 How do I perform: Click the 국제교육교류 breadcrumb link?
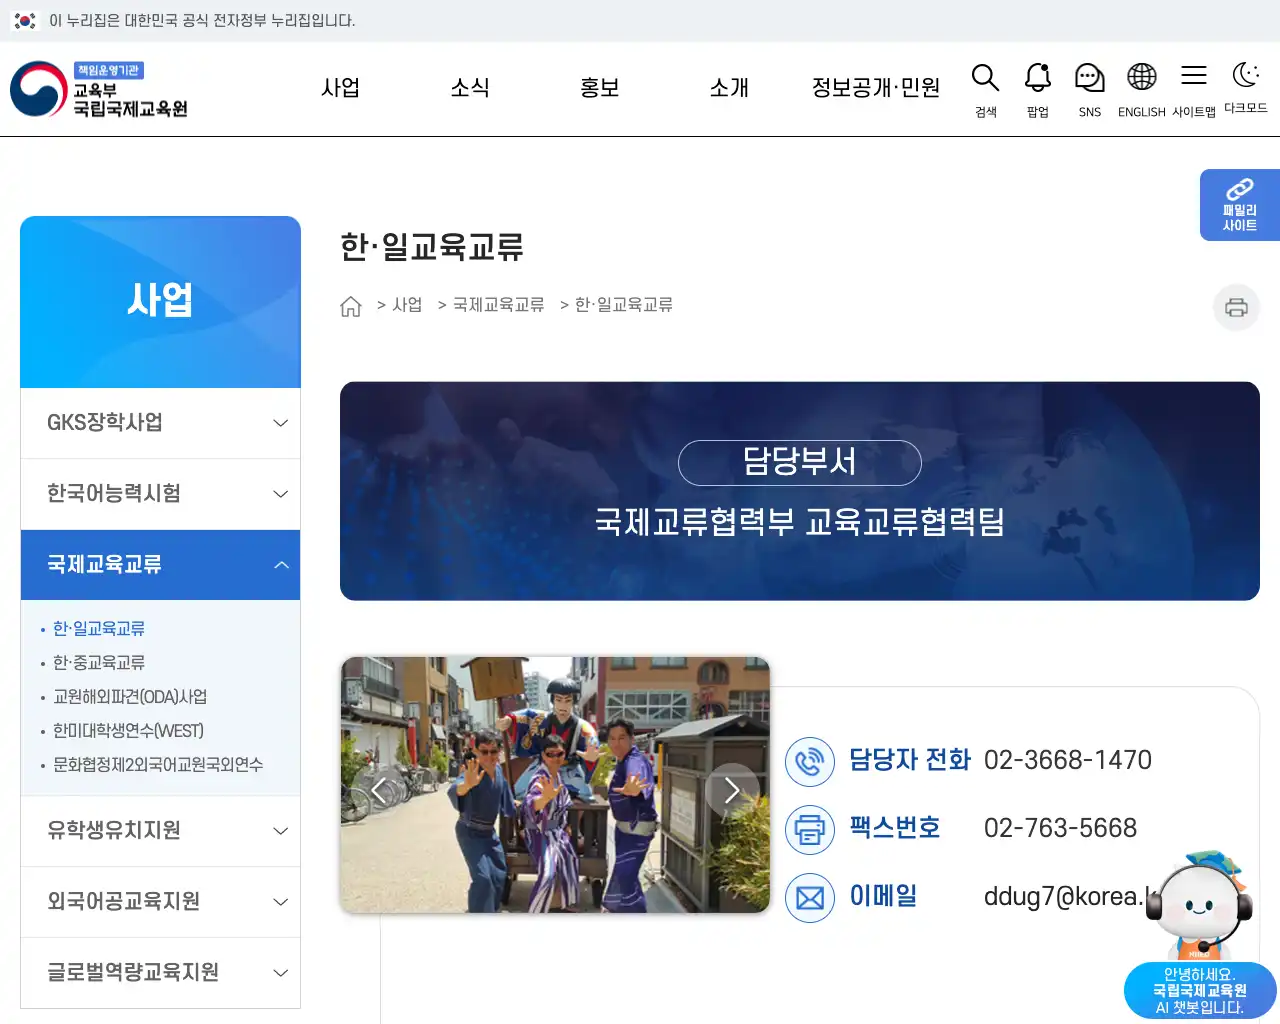pos(499,305)
